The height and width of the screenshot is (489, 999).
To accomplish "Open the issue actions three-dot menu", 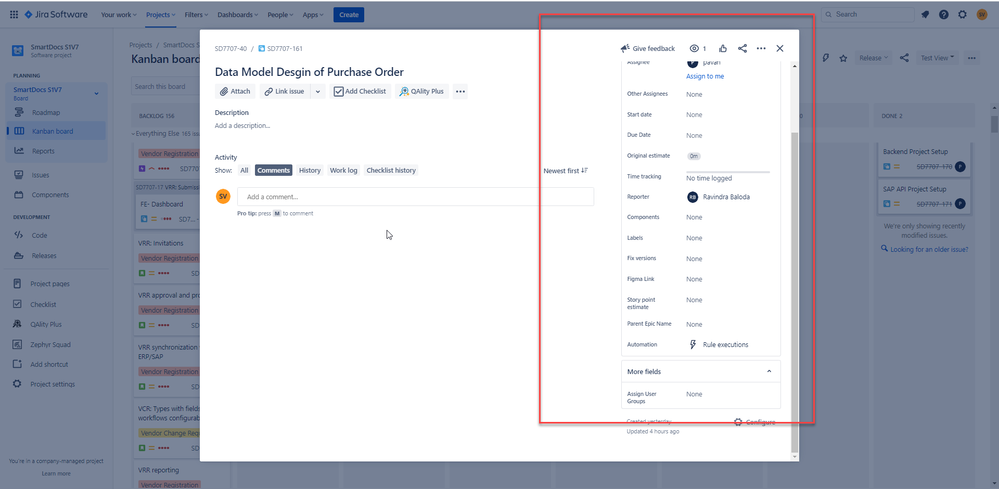I will click(x=761, y=48).
